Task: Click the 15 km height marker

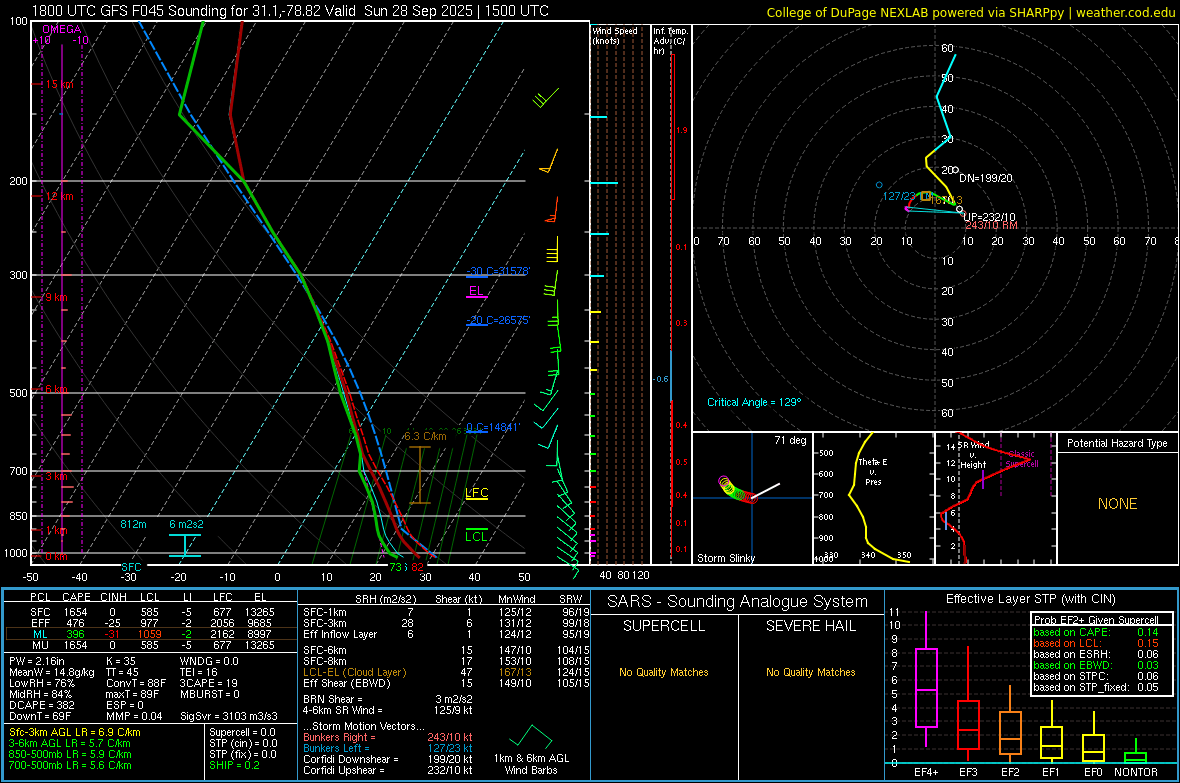Action: point(59,84)
